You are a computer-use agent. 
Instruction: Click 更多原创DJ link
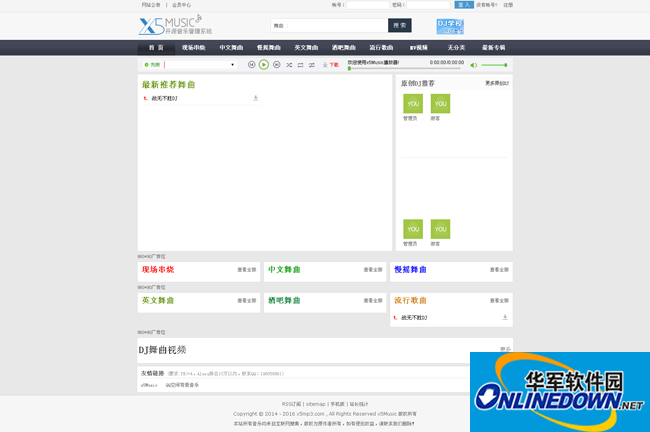click(497, 83)
